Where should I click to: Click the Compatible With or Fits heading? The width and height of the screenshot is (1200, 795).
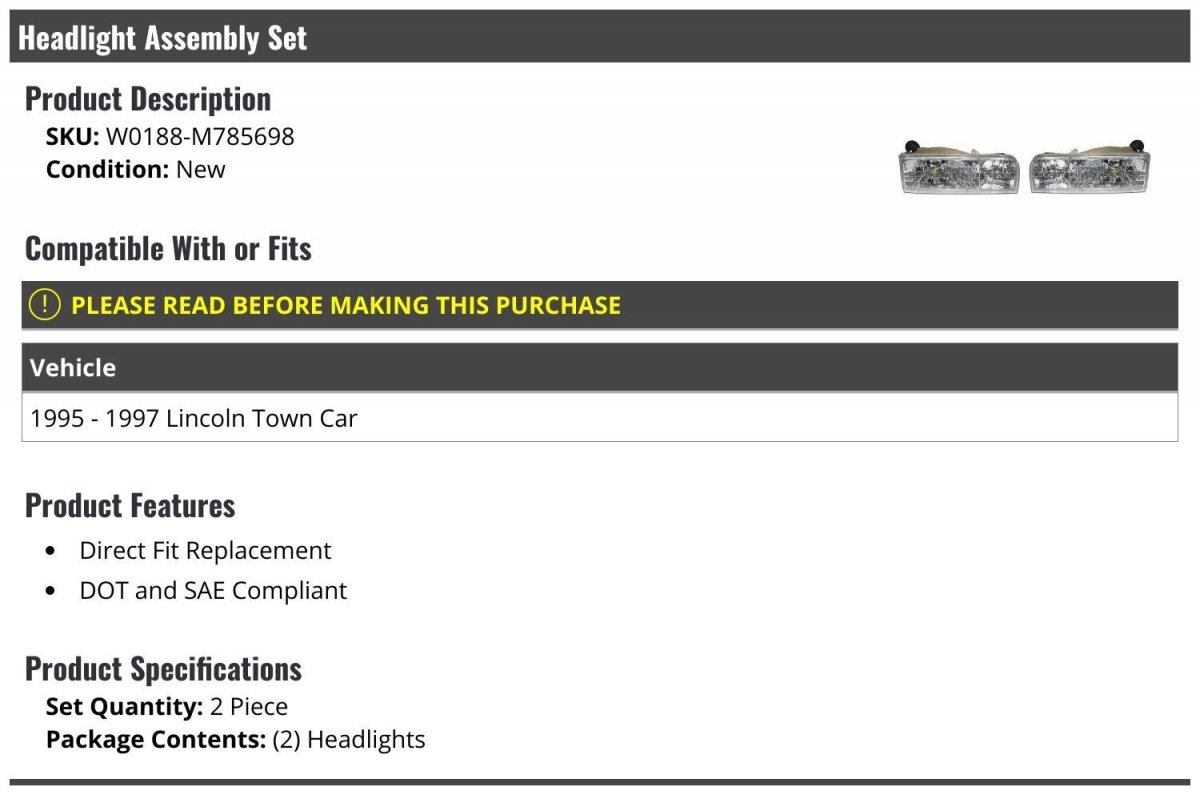[x=168, y=249]
